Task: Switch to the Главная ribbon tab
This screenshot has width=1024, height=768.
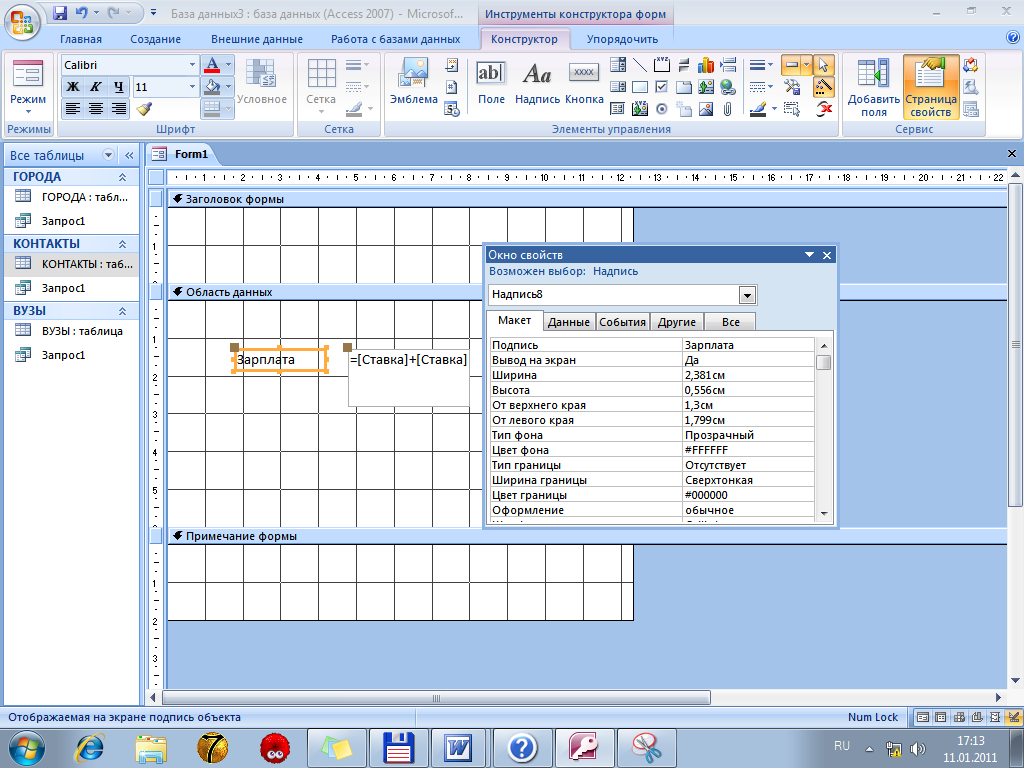Action: tap(81, 39)
